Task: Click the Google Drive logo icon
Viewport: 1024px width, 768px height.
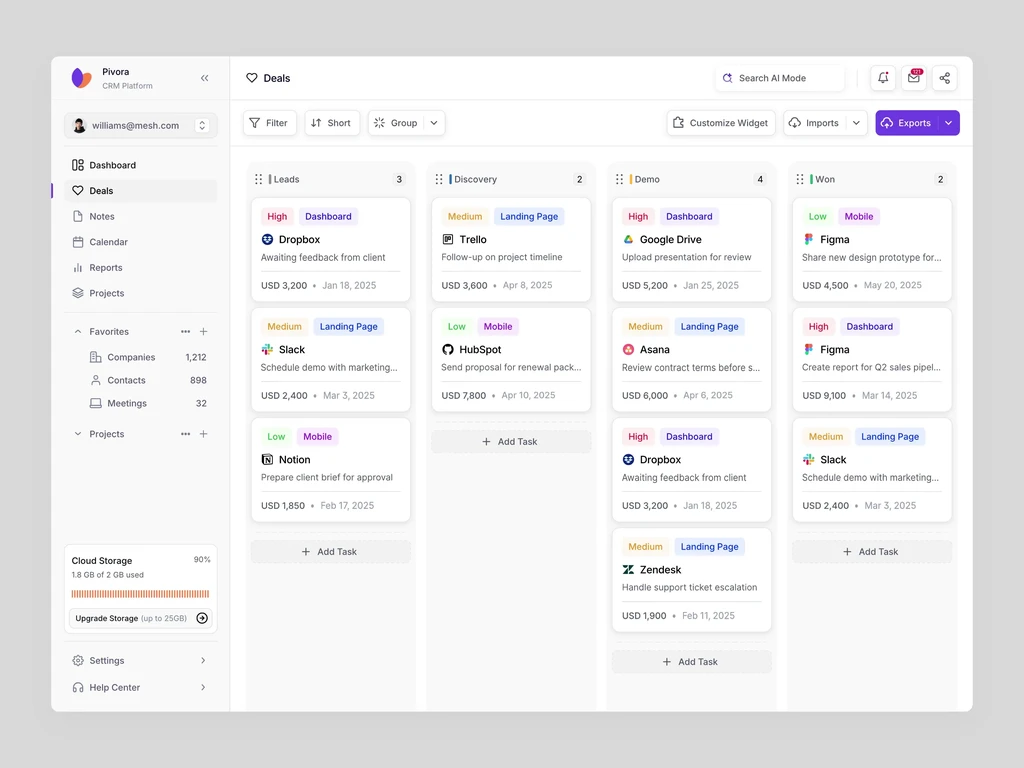Action: click(x=628, y=240)
